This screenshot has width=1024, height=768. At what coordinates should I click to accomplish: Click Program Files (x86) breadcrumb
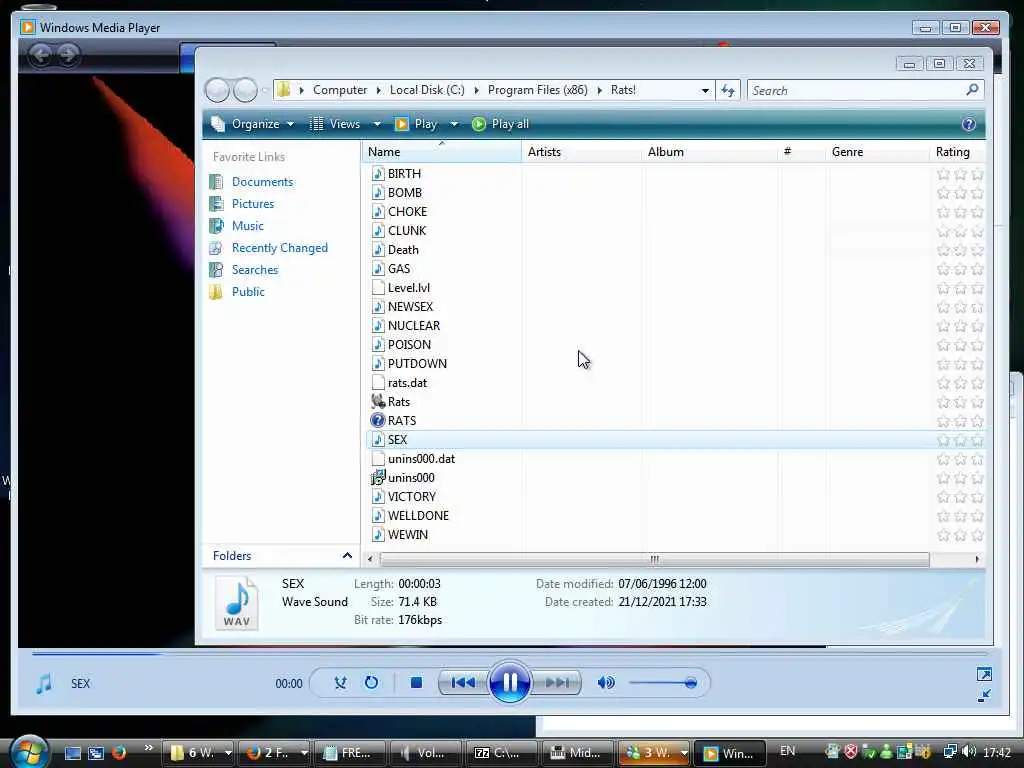537,90
